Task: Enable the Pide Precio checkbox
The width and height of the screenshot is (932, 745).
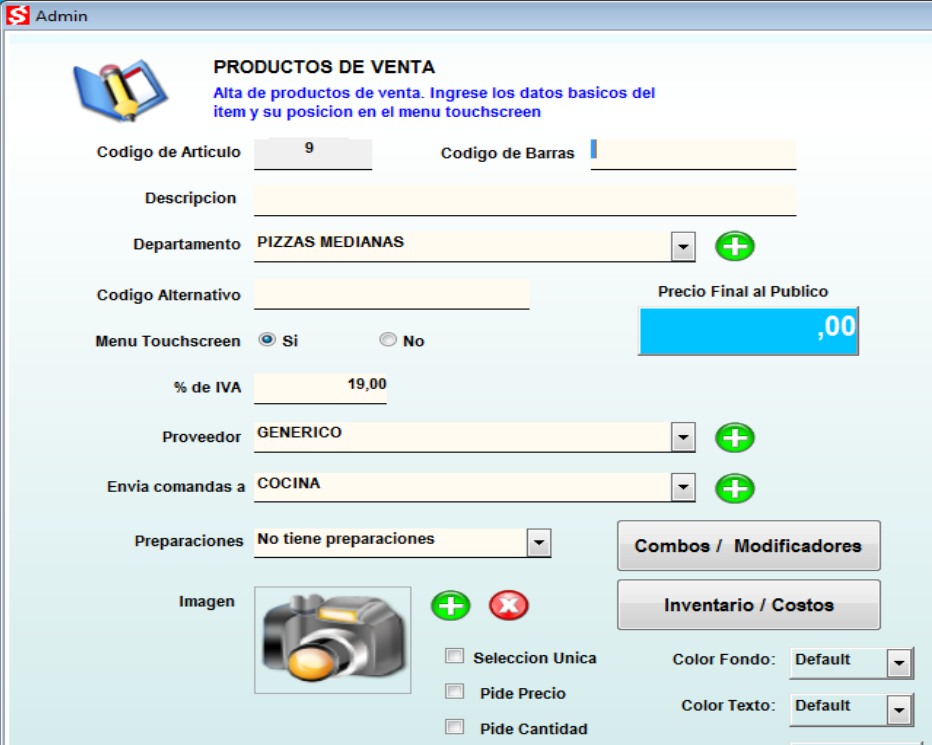Action: coord(455,691)
